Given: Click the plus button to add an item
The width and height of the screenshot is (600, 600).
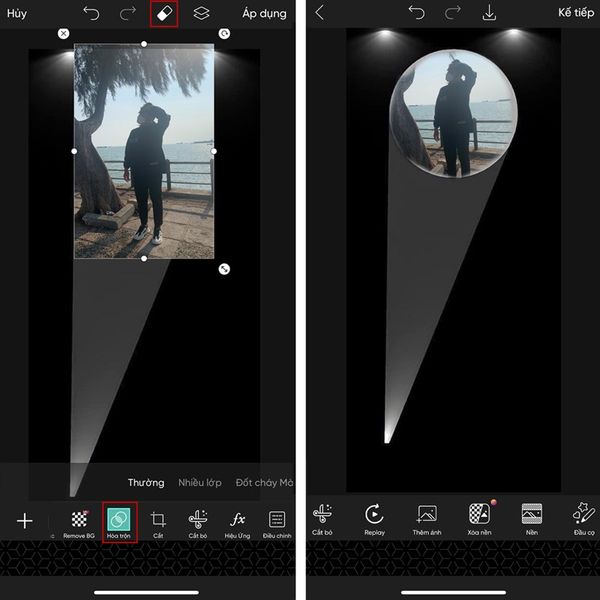Looking at the screenshot, I should coord(25,520).
